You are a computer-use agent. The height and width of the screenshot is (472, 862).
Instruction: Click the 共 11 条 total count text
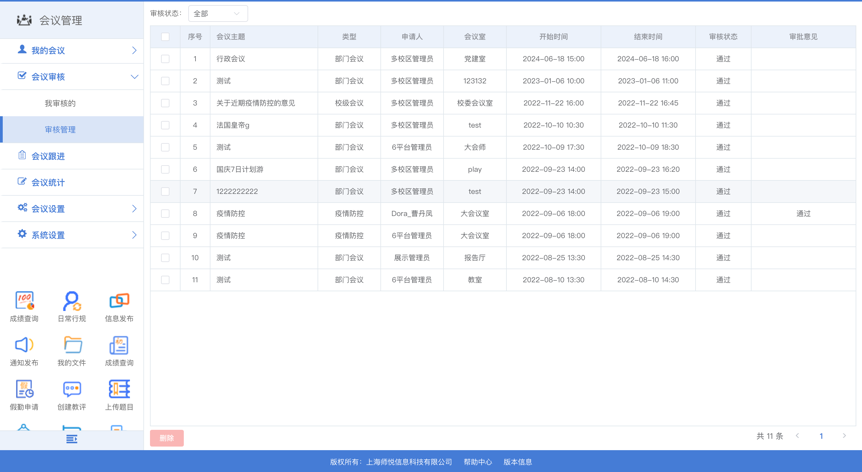[770, 436]
